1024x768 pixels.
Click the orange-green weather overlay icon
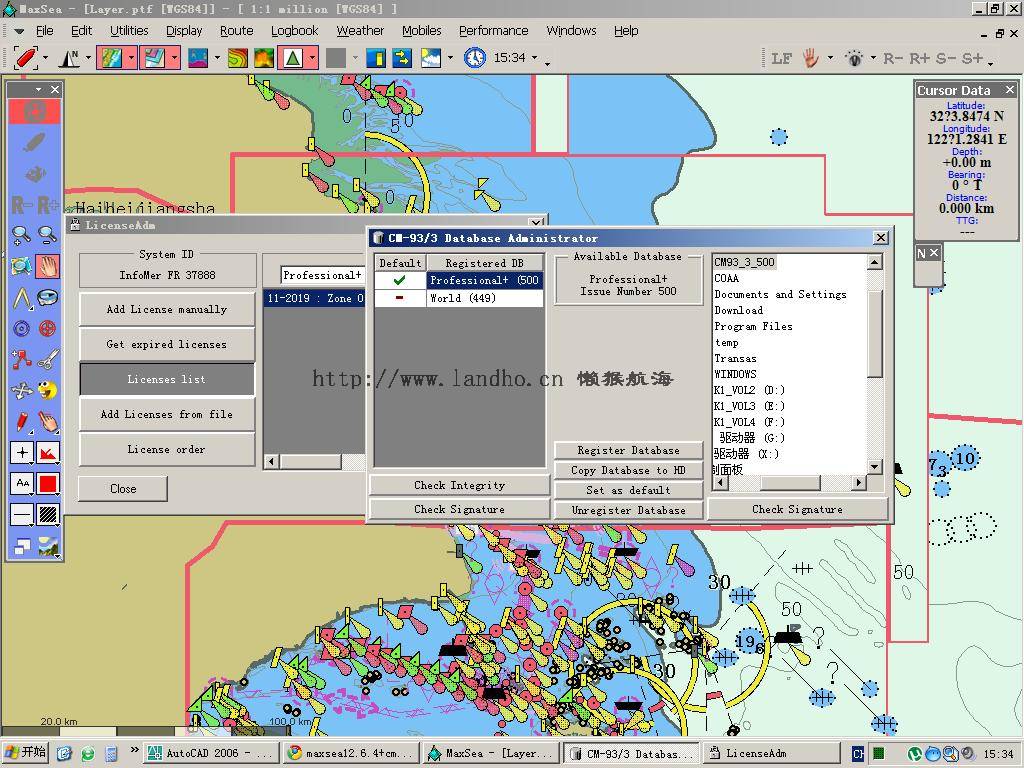(x=264, y=58)
